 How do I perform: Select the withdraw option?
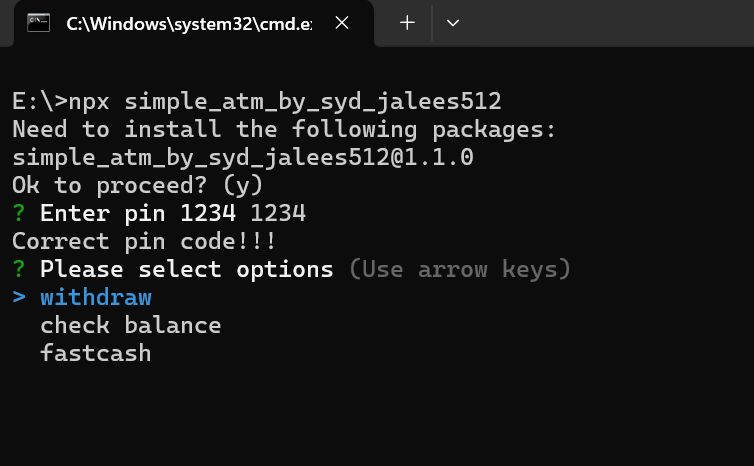click(96, 297)
